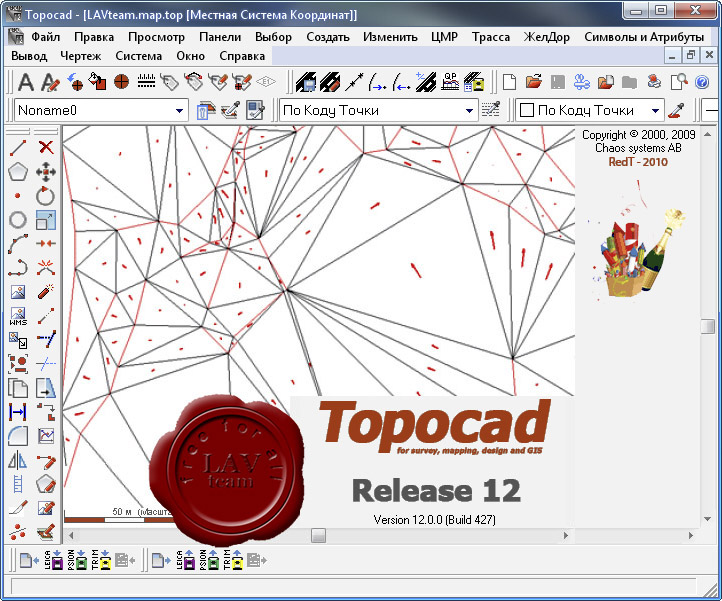
Task: Click the vertical scroll down arrow
Action: pyautogui.click(x=708, y=519)
